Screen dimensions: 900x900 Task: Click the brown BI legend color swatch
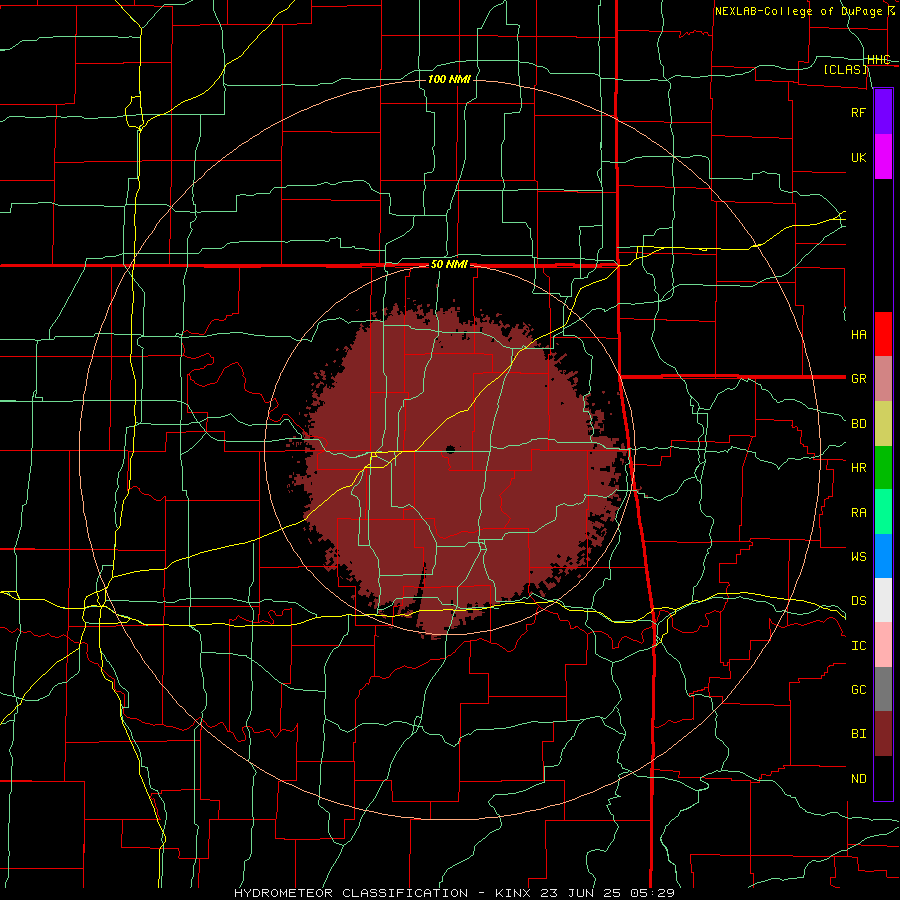pos(883,734)
